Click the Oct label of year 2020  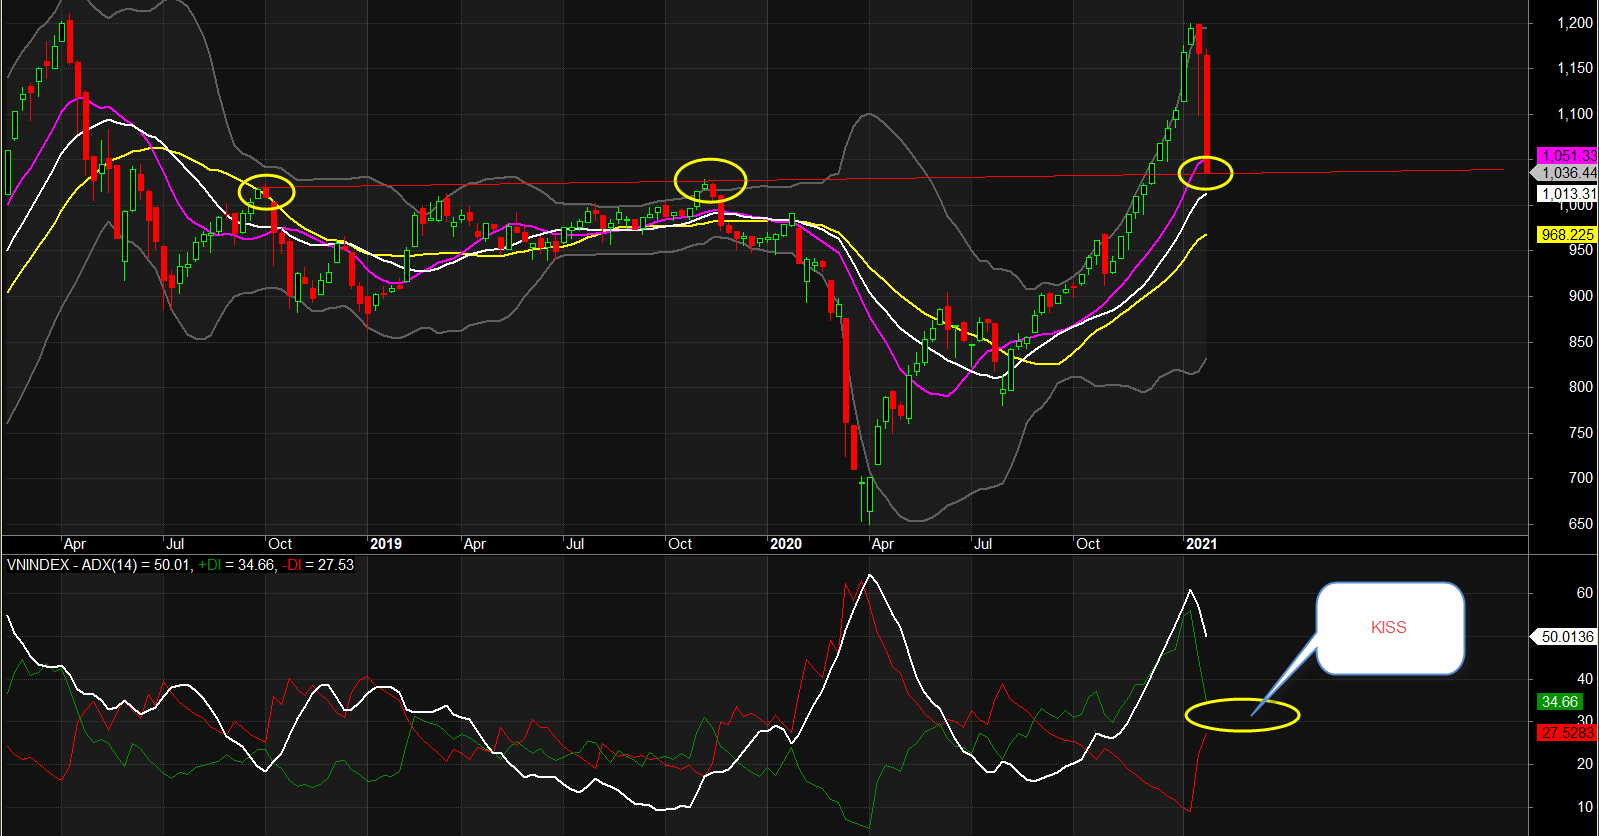[x=1088, y=544]
